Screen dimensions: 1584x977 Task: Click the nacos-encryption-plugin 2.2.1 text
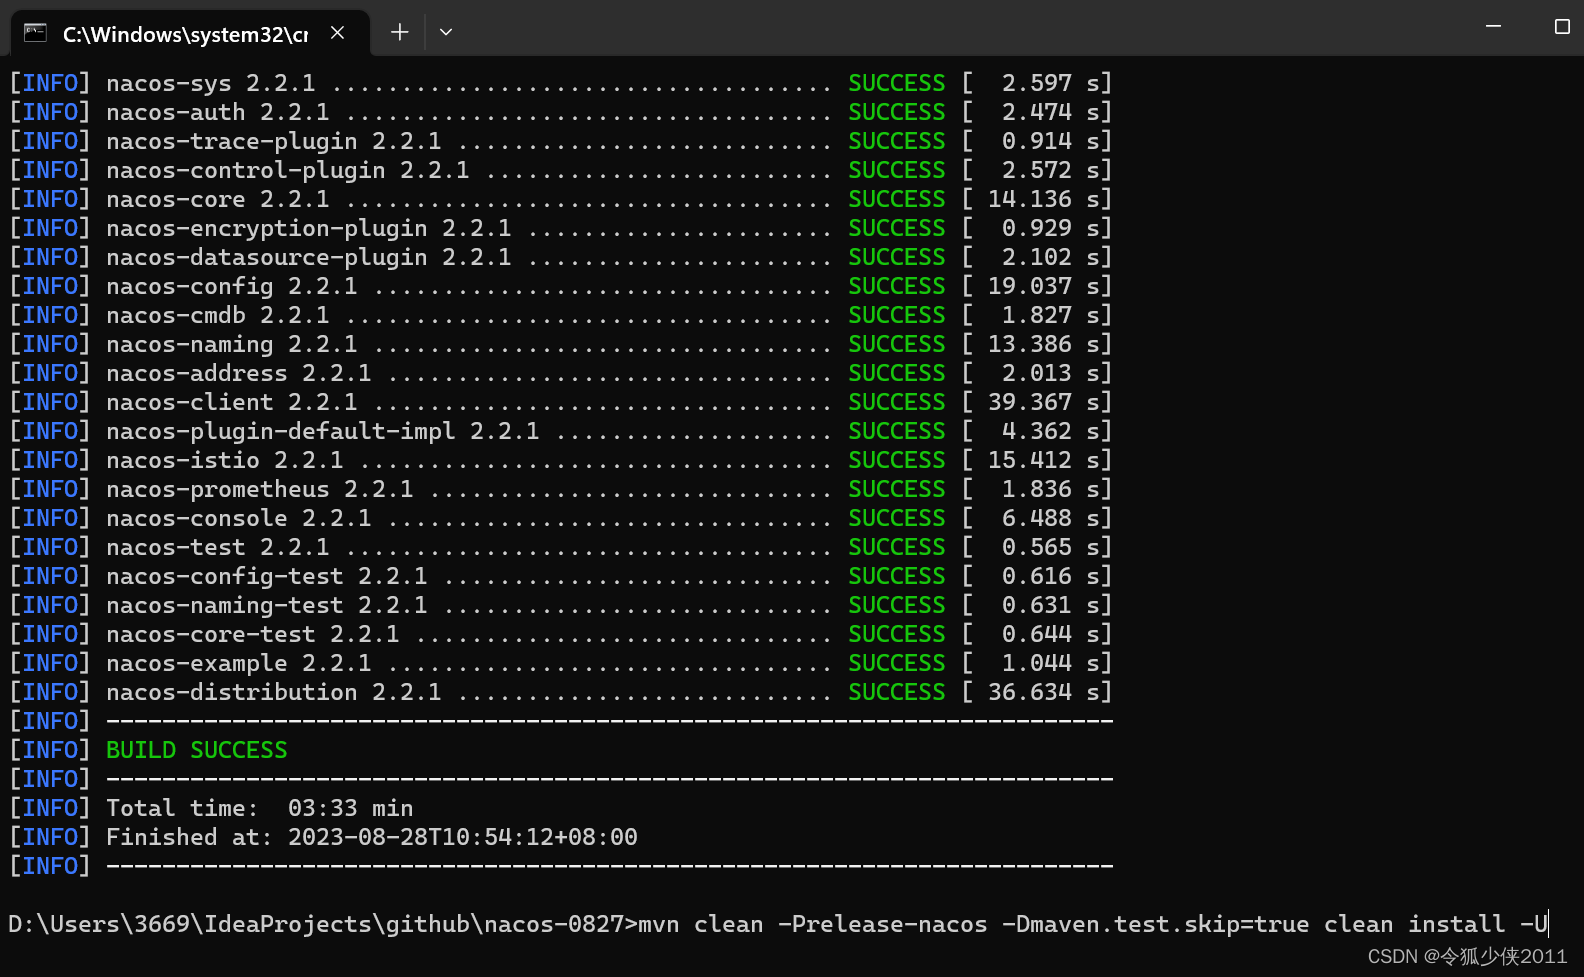[x=308, y=228]
